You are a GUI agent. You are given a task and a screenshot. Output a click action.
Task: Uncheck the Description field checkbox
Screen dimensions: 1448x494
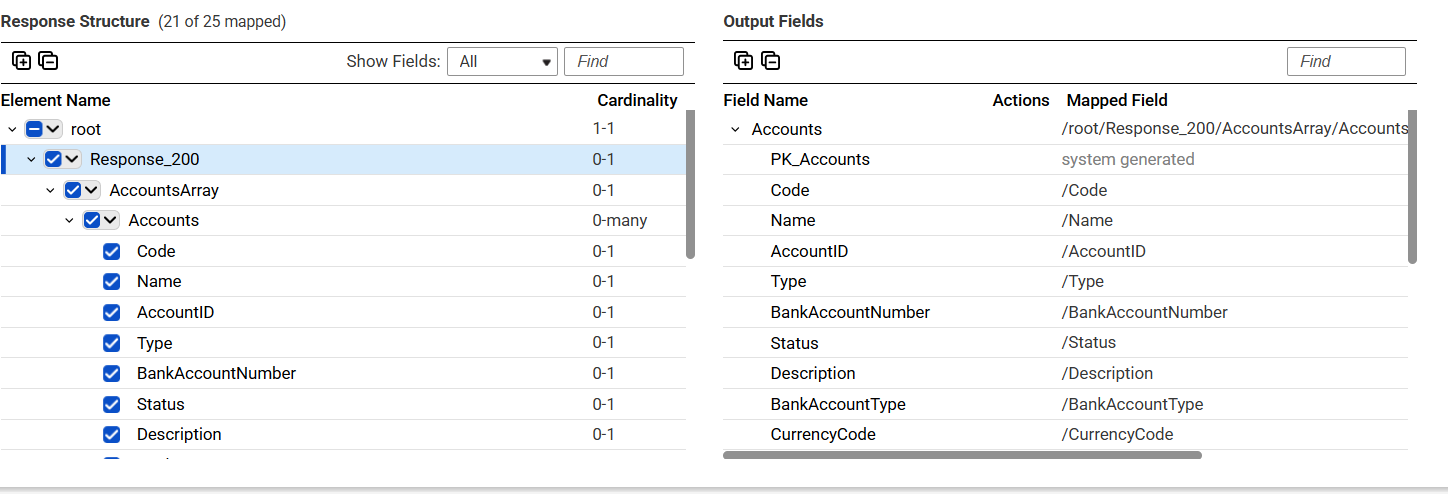point(112,434)
